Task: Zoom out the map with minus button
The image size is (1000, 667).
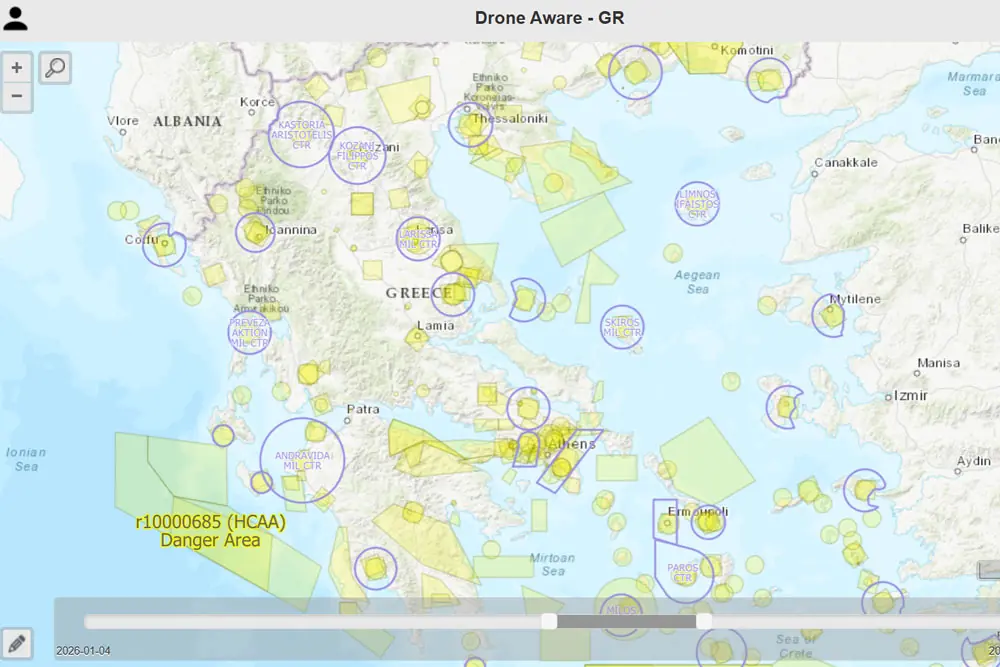Action: 17,97
